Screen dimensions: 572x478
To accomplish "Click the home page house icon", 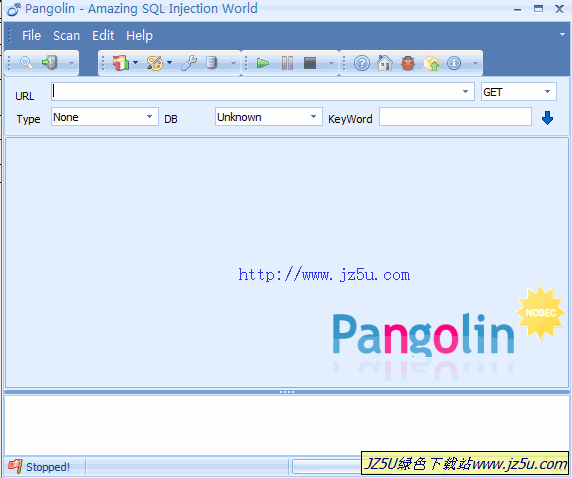I will 385,63.
